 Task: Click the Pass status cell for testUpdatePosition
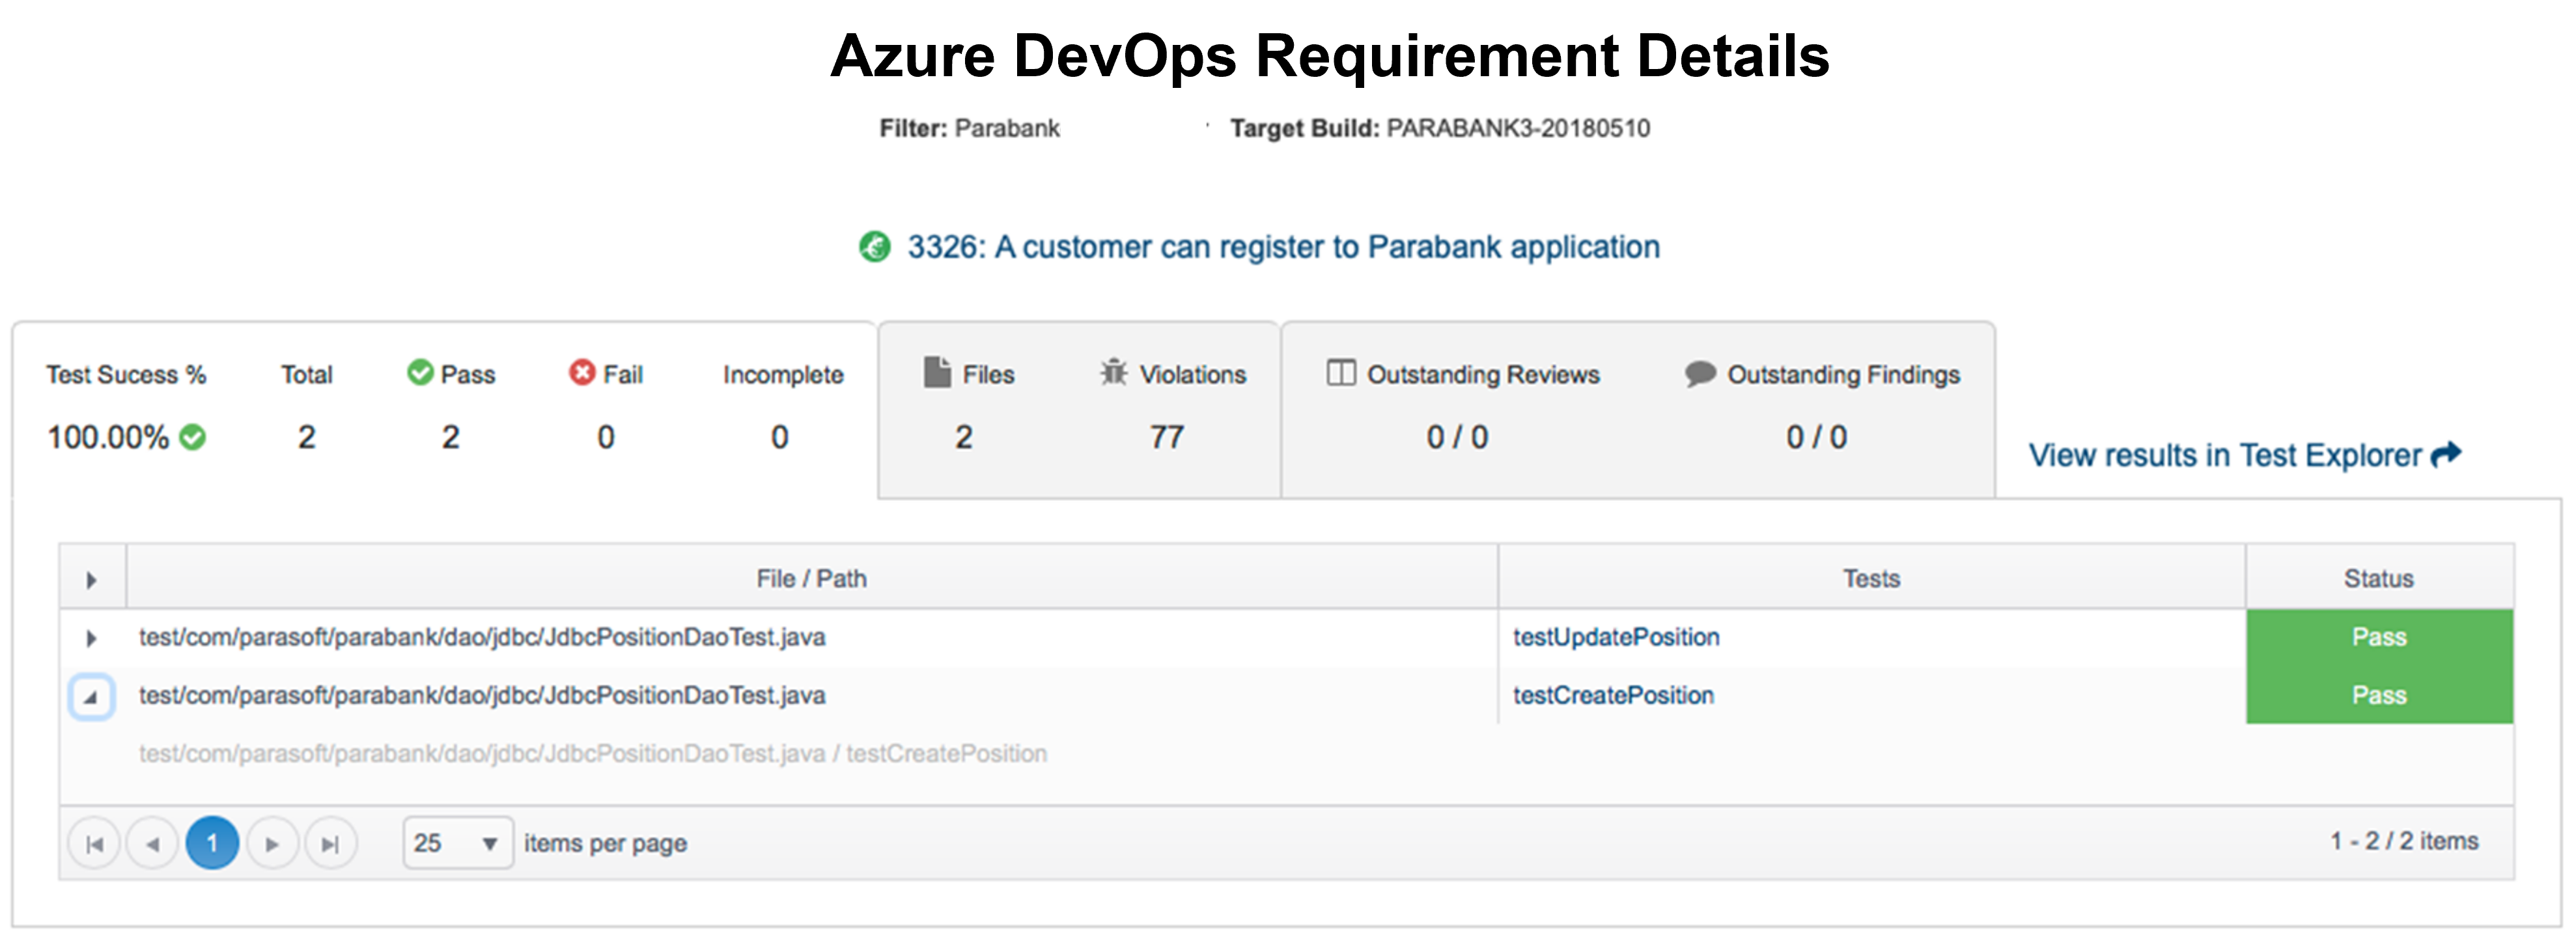click(2379, 638)
